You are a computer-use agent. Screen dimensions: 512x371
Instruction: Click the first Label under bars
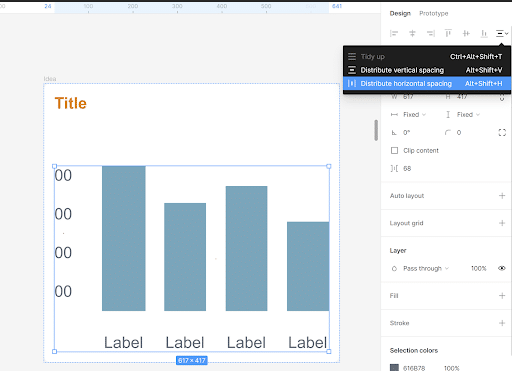tap(123, 343)
